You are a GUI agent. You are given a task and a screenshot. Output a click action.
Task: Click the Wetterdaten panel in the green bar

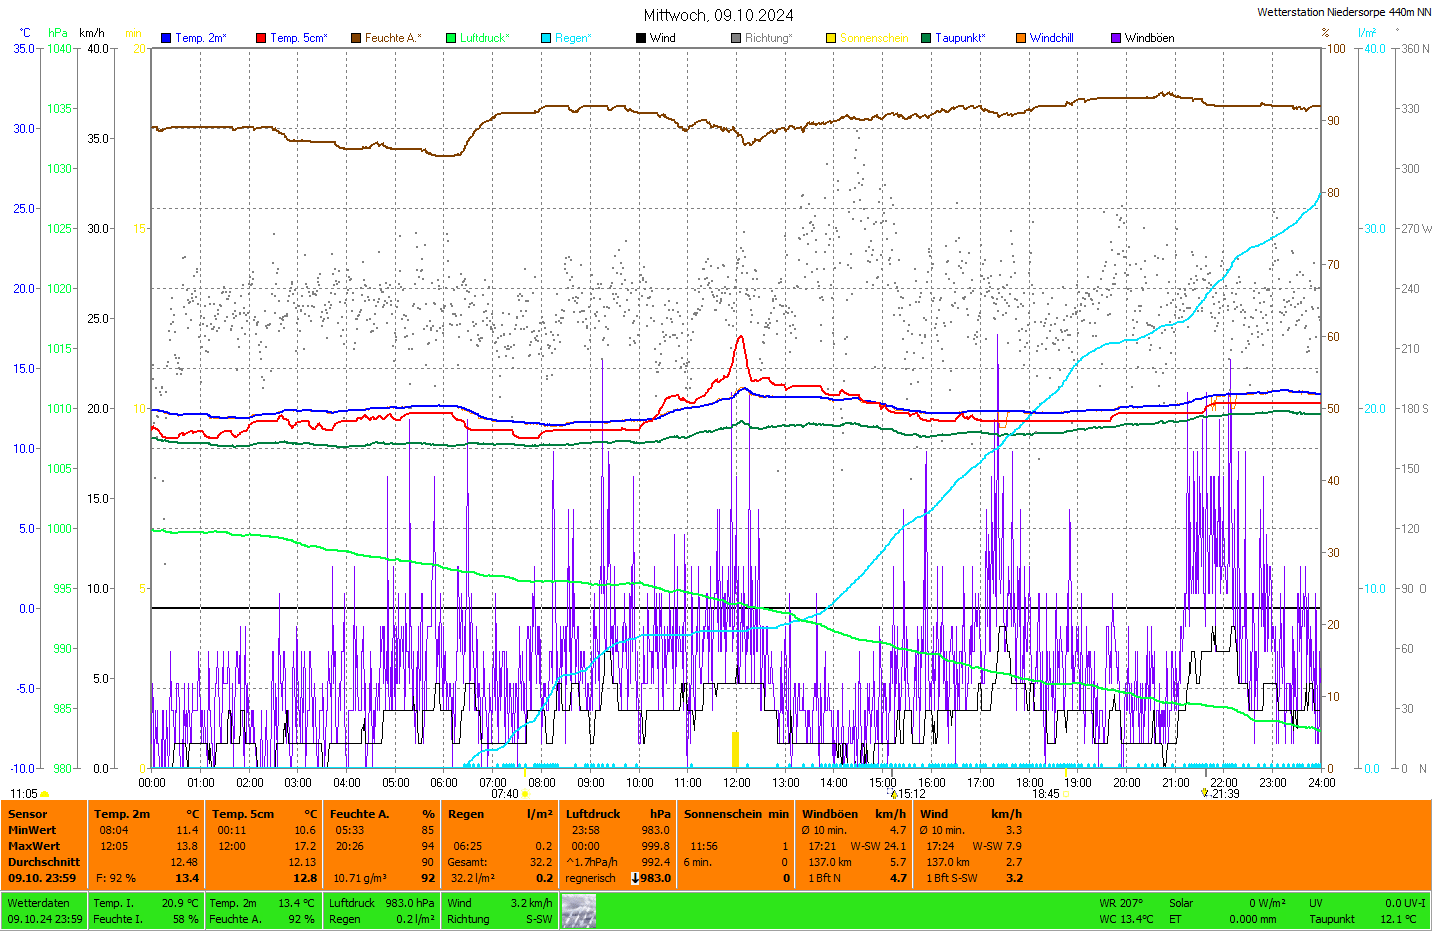[x=44, y=911]
